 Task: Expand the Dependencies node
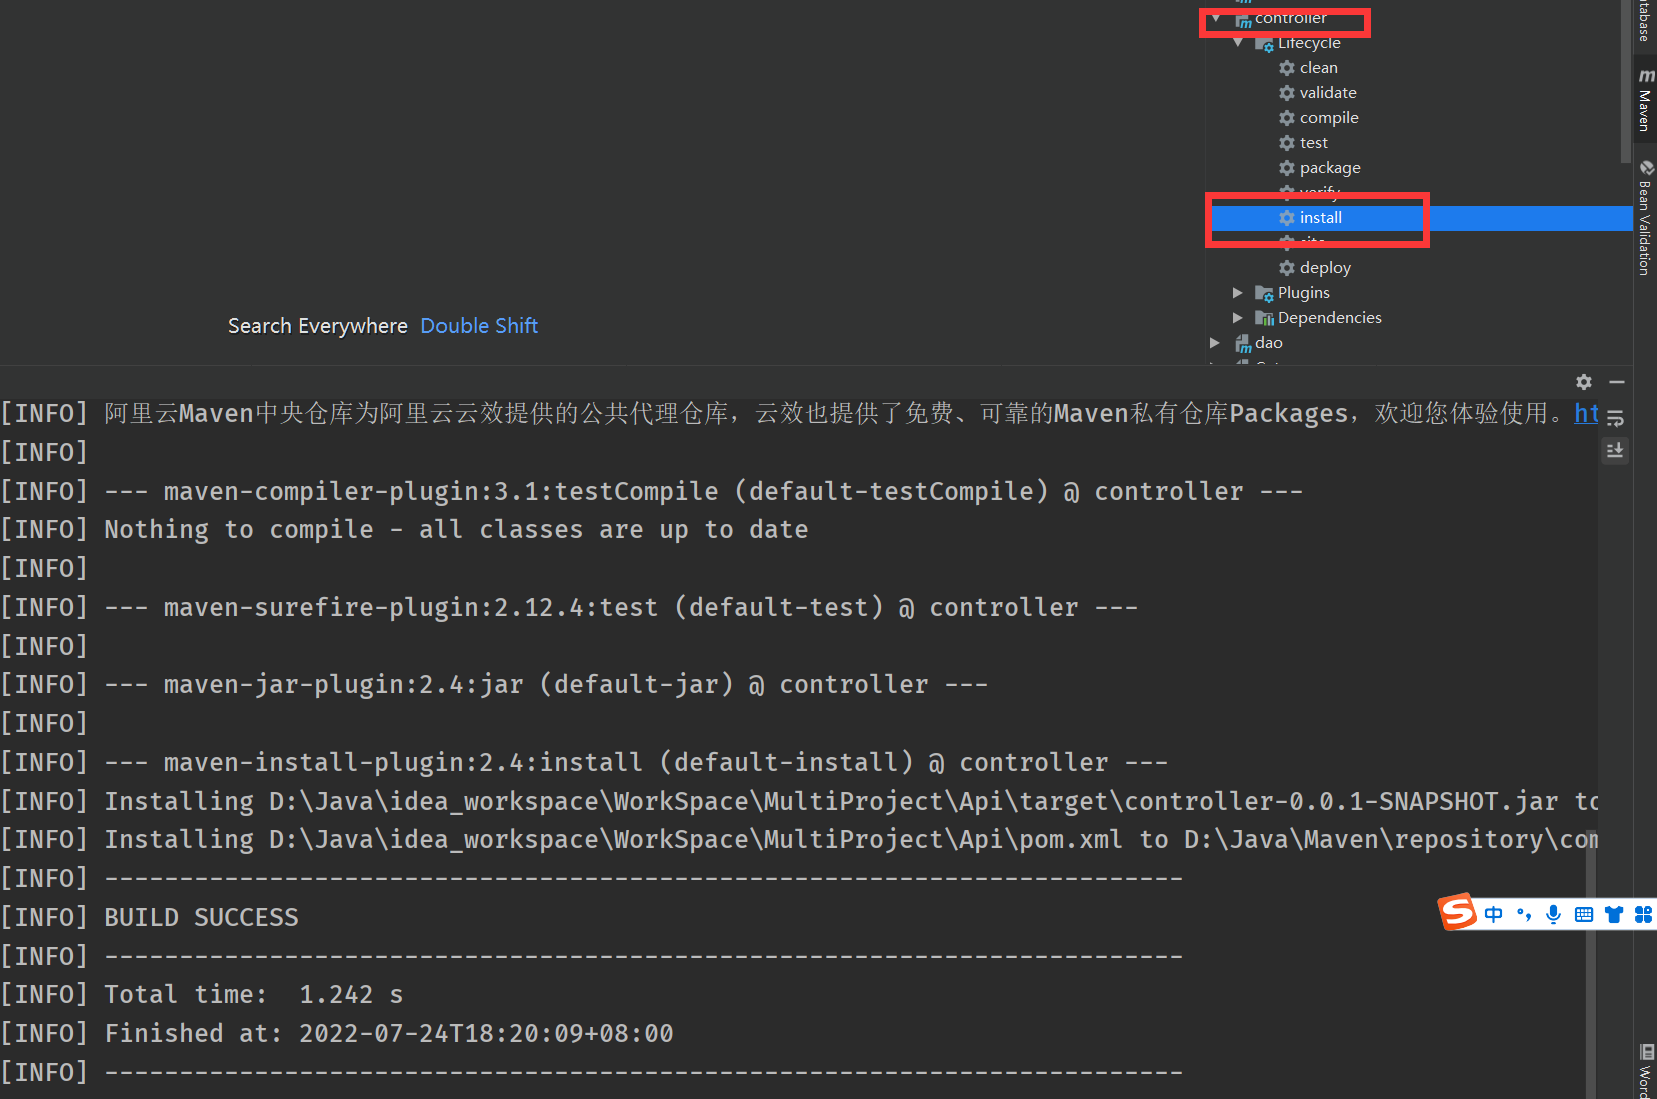point(1238,318)
